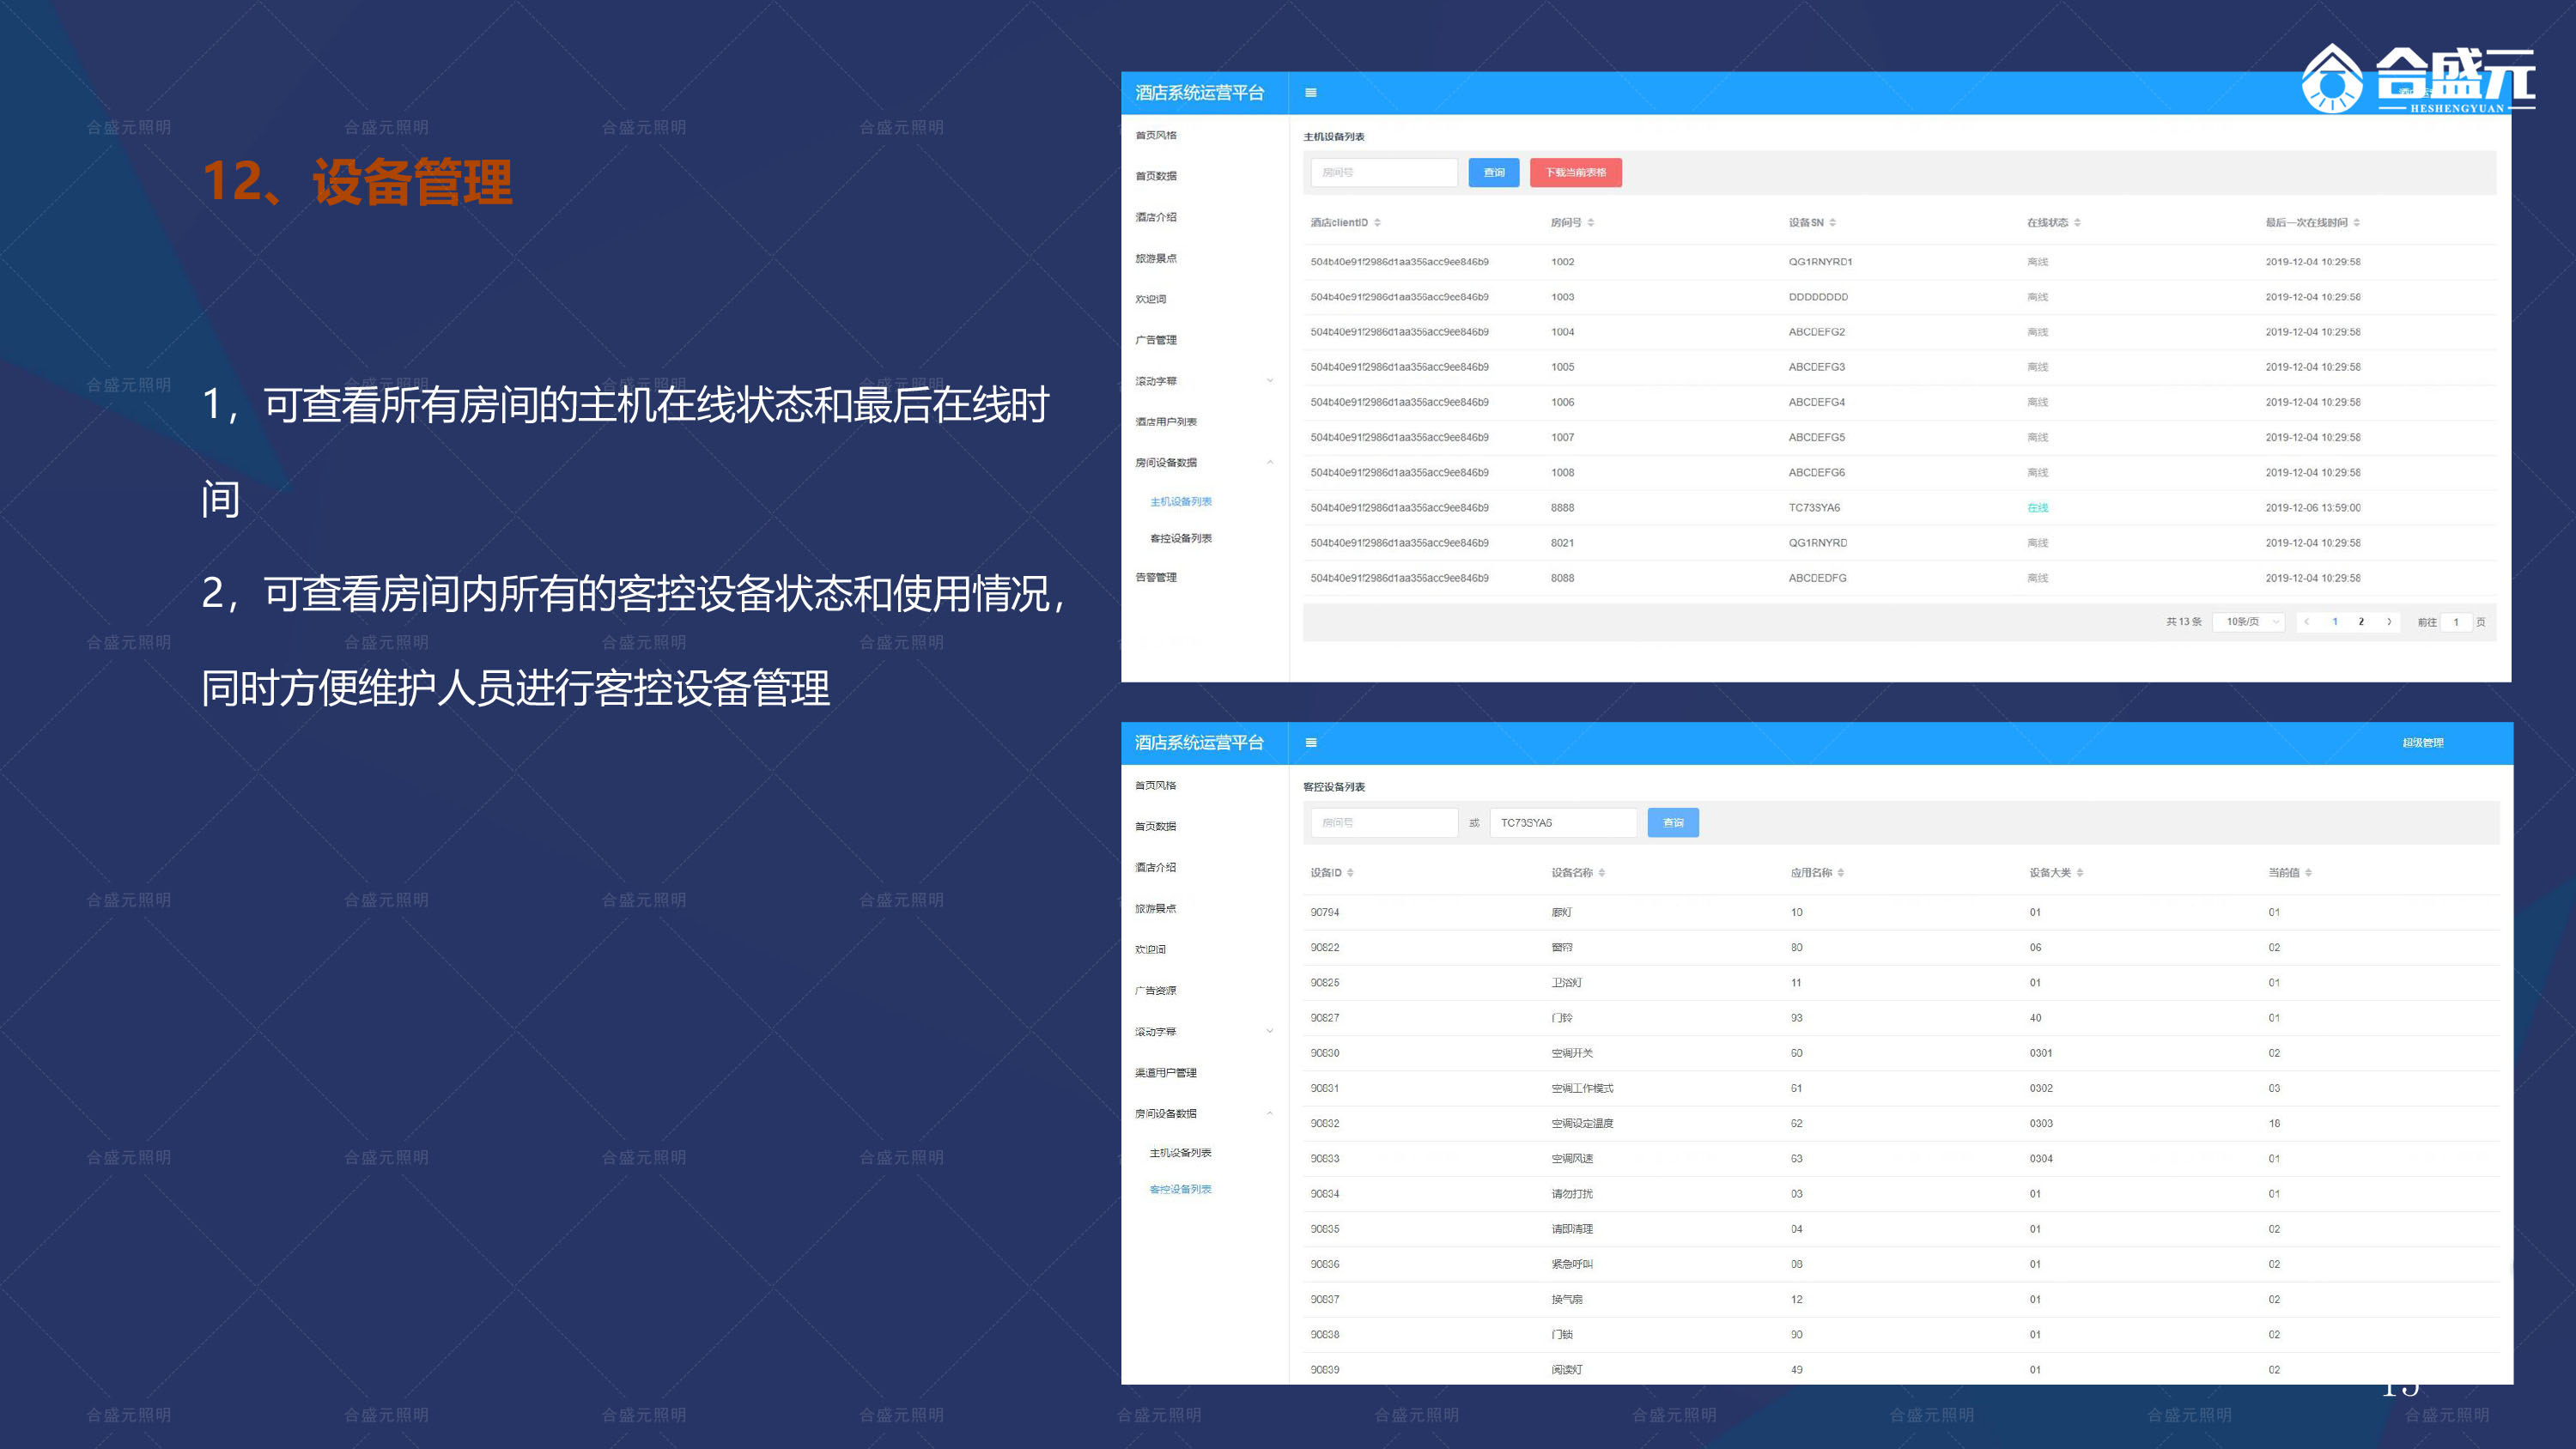
Task: Sort by 当前值 column
Action: (x=2308, y=873)
